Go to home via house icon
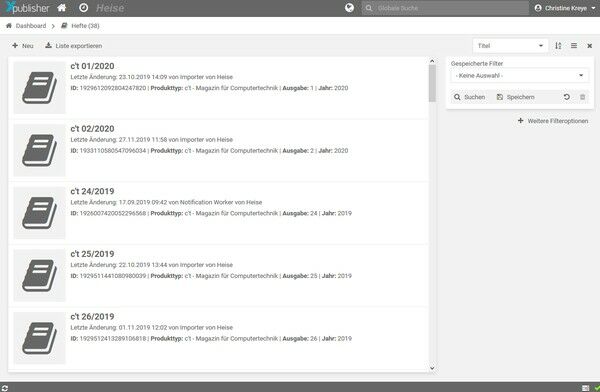 click(x=62, y=8)
